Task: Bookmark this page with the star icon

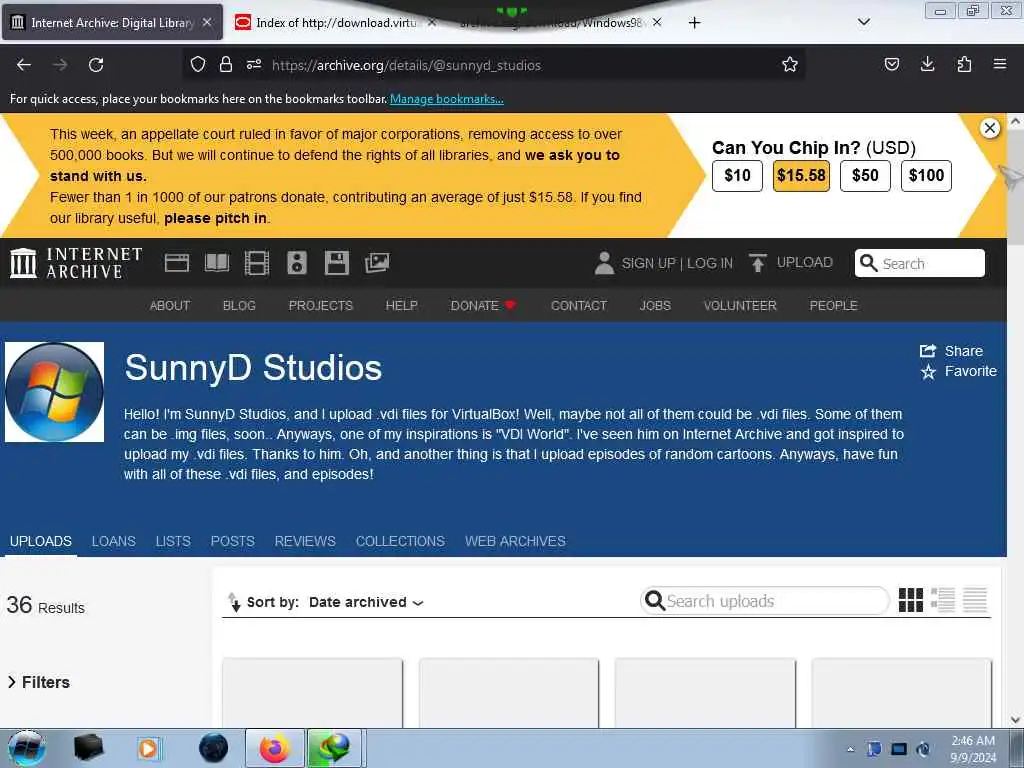Action: 790,64
